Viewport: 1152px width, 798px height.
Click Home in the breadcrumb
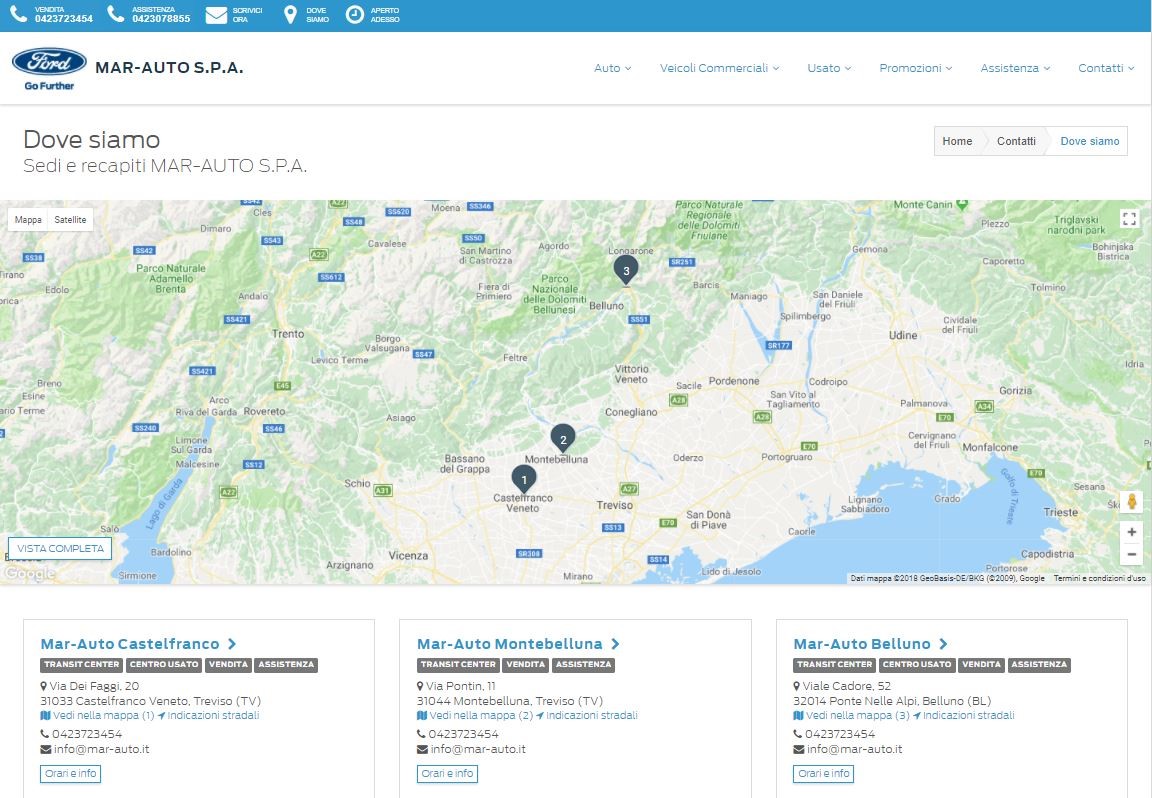957,142
